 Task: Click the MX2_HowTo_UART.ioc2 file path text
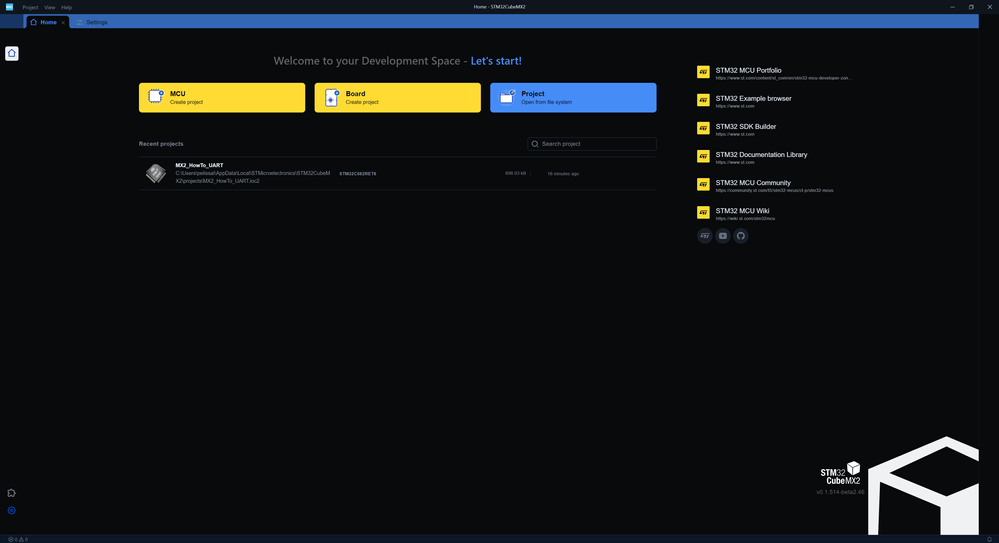pyautogui.click(x=253, y=177)
